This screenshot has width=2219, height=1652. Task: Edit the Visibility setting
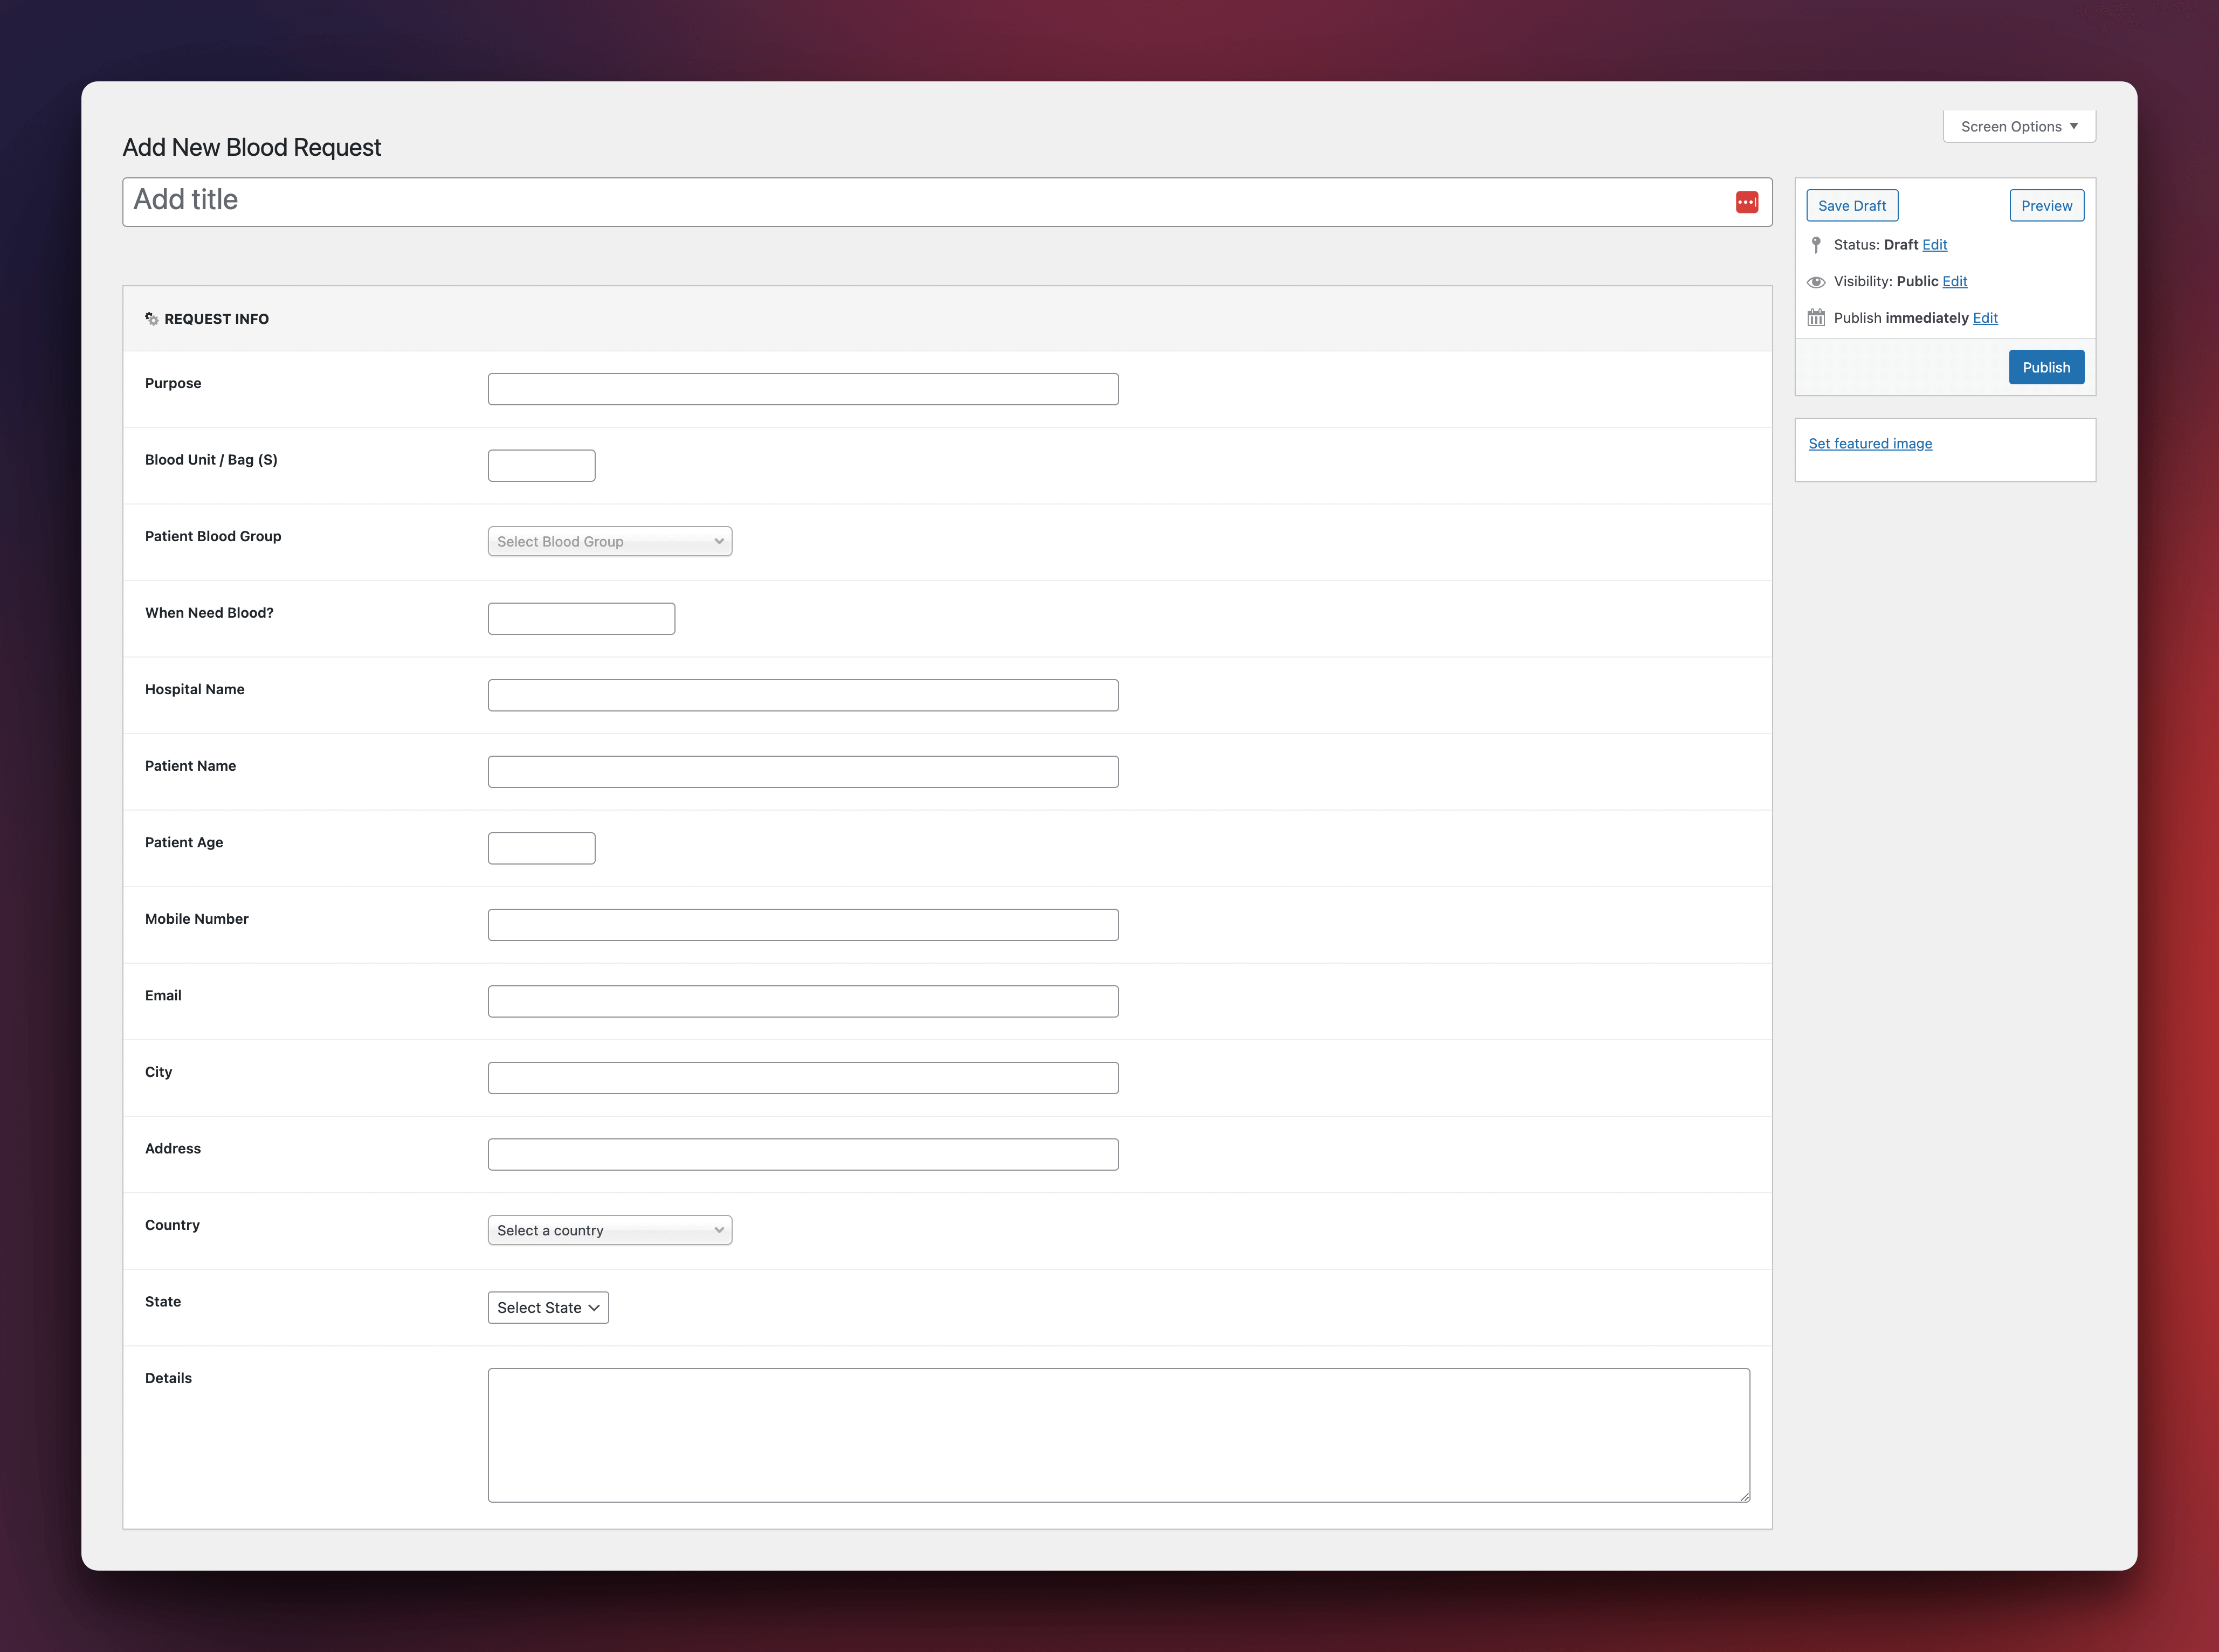tap(1954, 282)
